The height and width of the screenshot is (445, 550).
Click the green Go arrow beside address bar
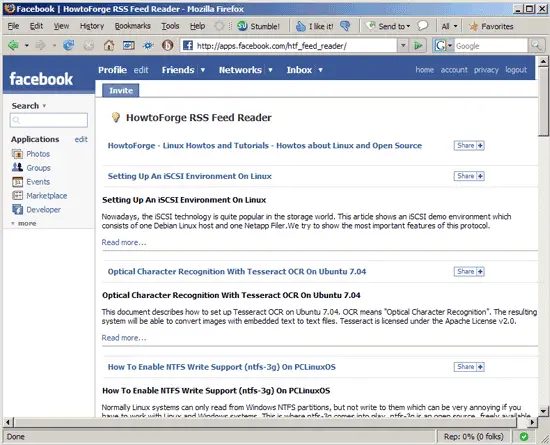[418, 45]
